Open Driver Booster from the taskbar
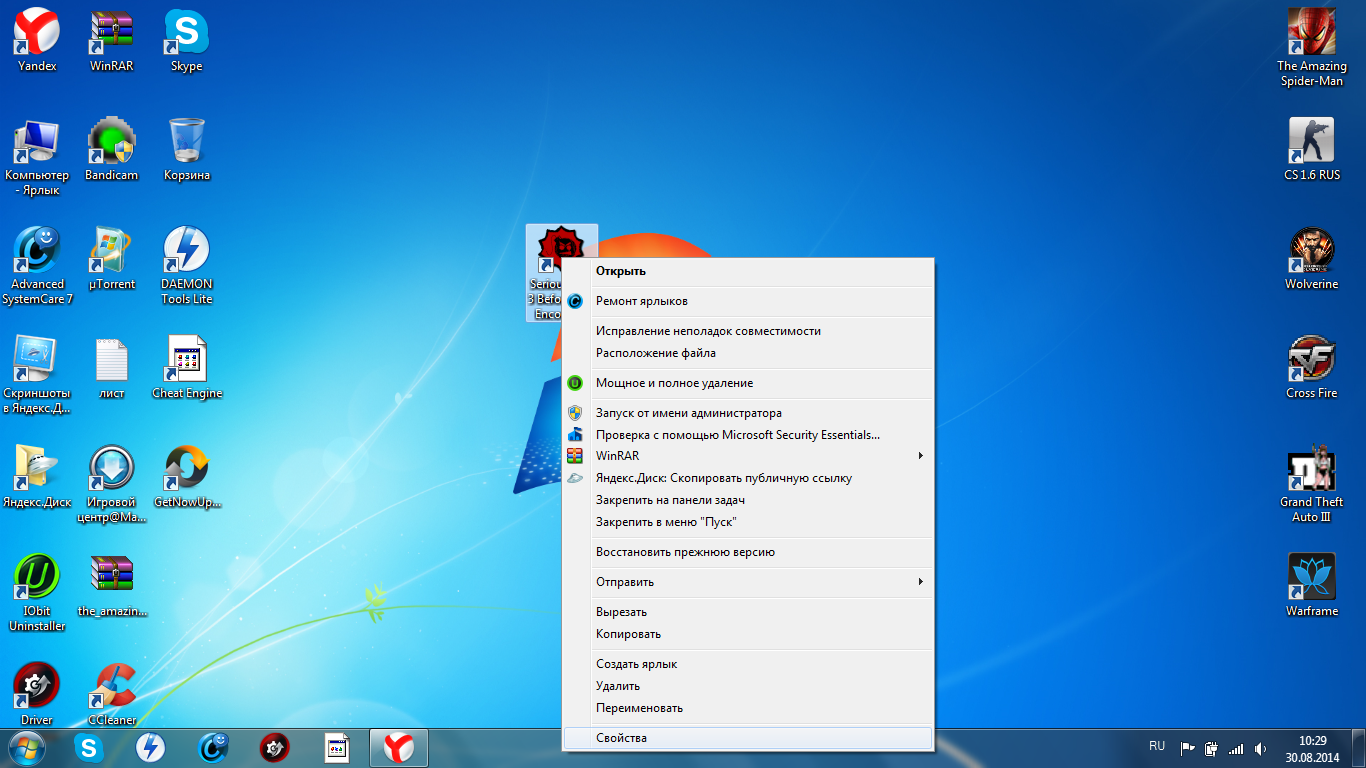This screenshot has height=768, width=1366. pyautogui.click(x=275, y=748)
